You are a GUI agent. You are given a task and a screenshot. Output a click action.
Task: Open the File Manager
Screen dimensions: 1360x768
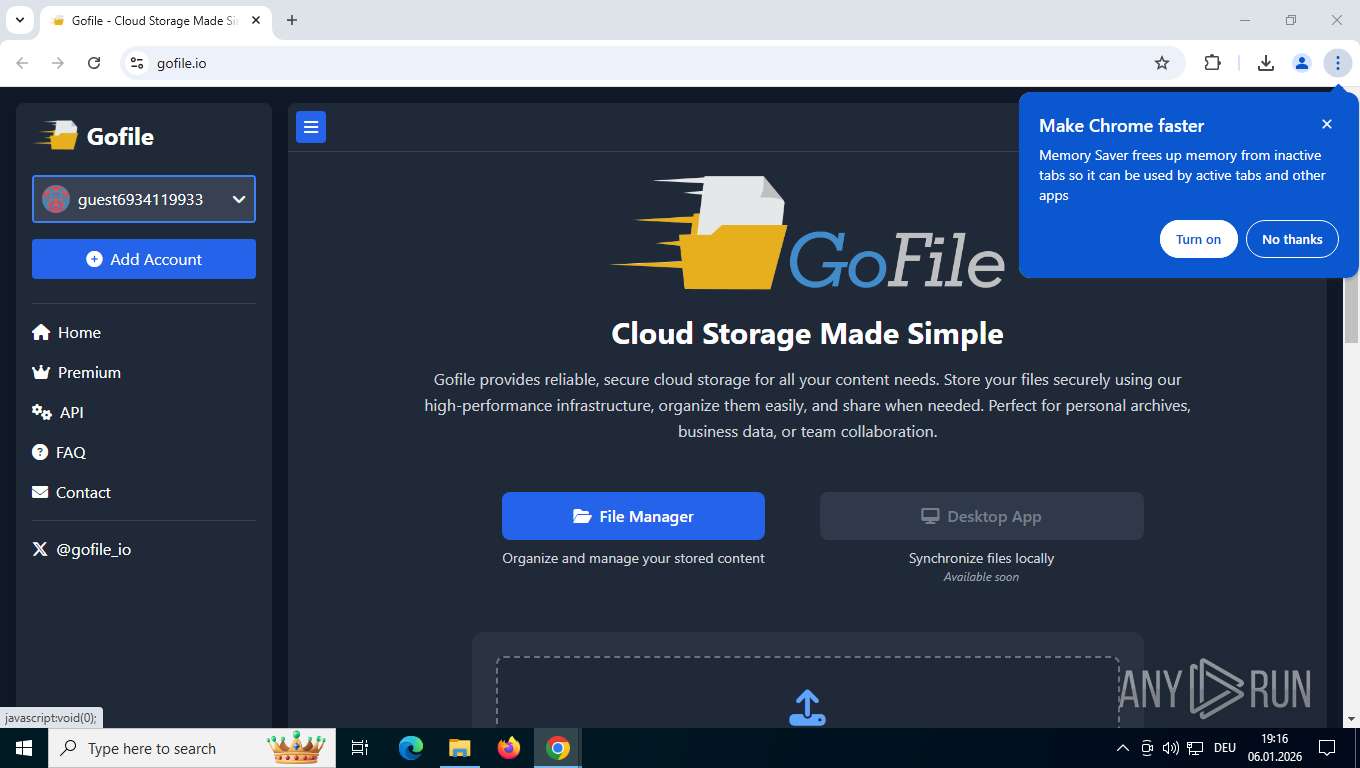tap(633, 516)
